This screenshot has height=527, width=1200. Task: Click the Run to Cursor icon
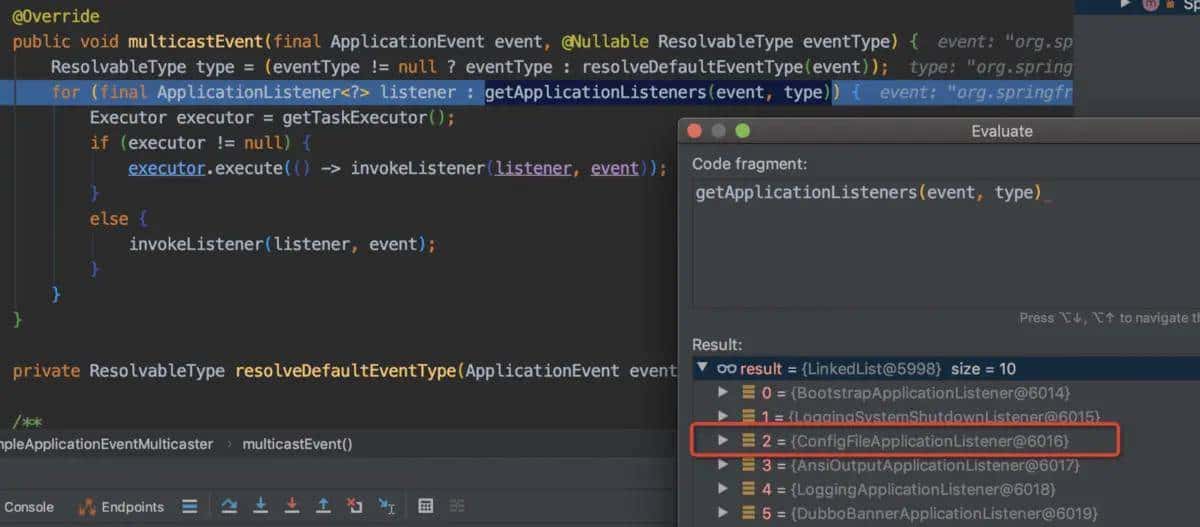pos(387,506)
